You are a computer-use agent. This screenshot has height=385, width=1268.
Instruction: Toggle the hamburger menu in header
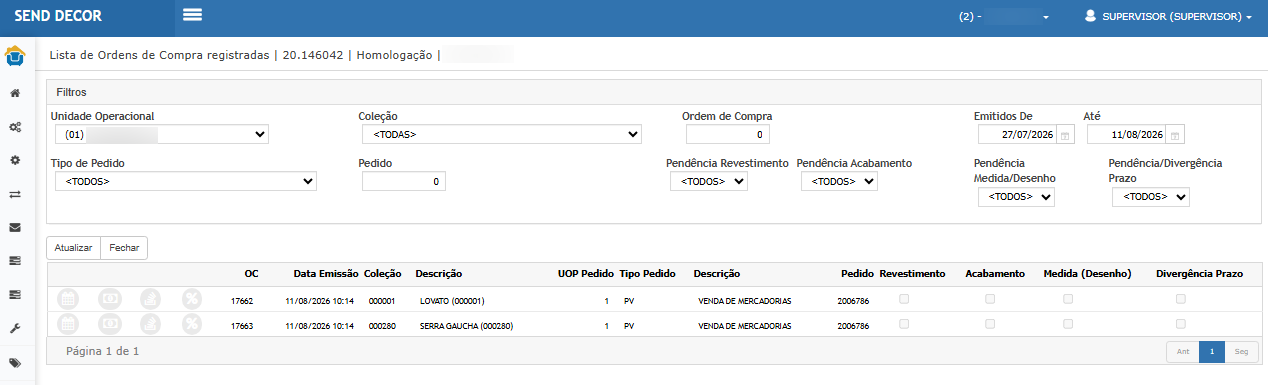(x=193, y=14)
